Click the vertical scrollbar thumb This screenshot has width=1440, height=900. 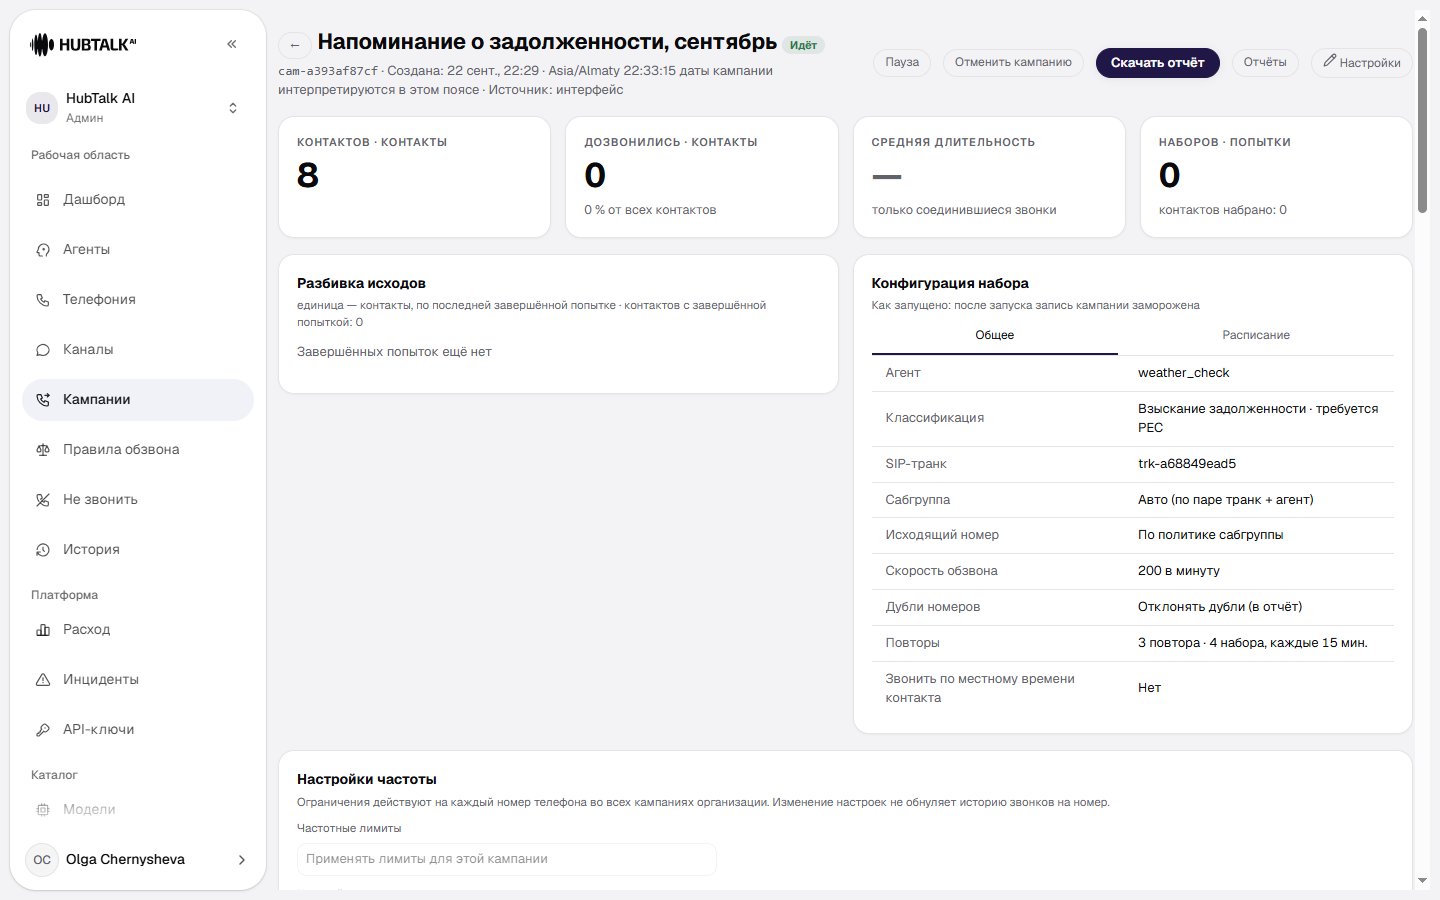(x=1422, y=120)
